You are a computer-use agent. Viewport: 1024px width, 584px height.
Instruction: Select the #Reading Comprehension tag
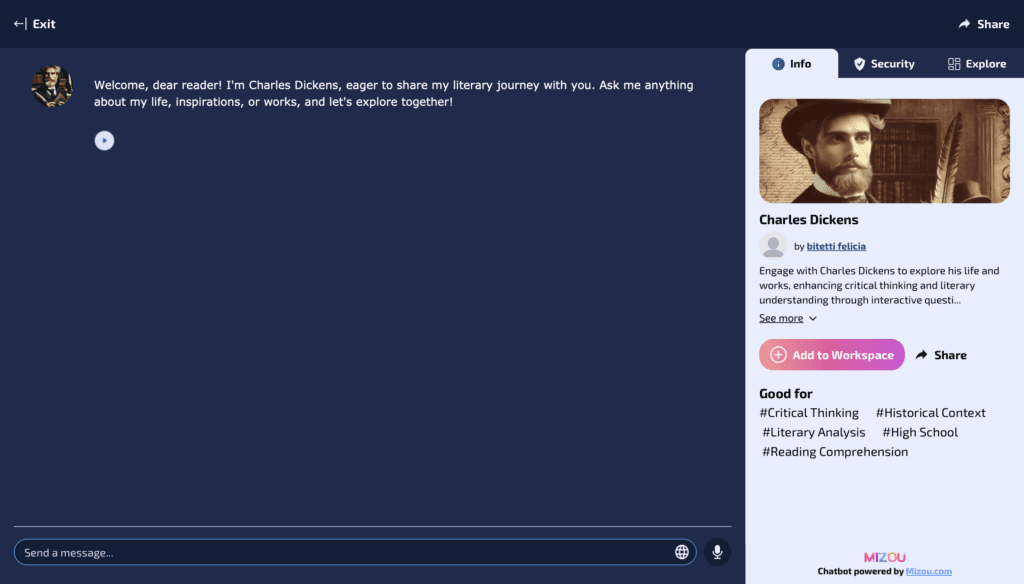pyautogui.click(x=835, y=452)
